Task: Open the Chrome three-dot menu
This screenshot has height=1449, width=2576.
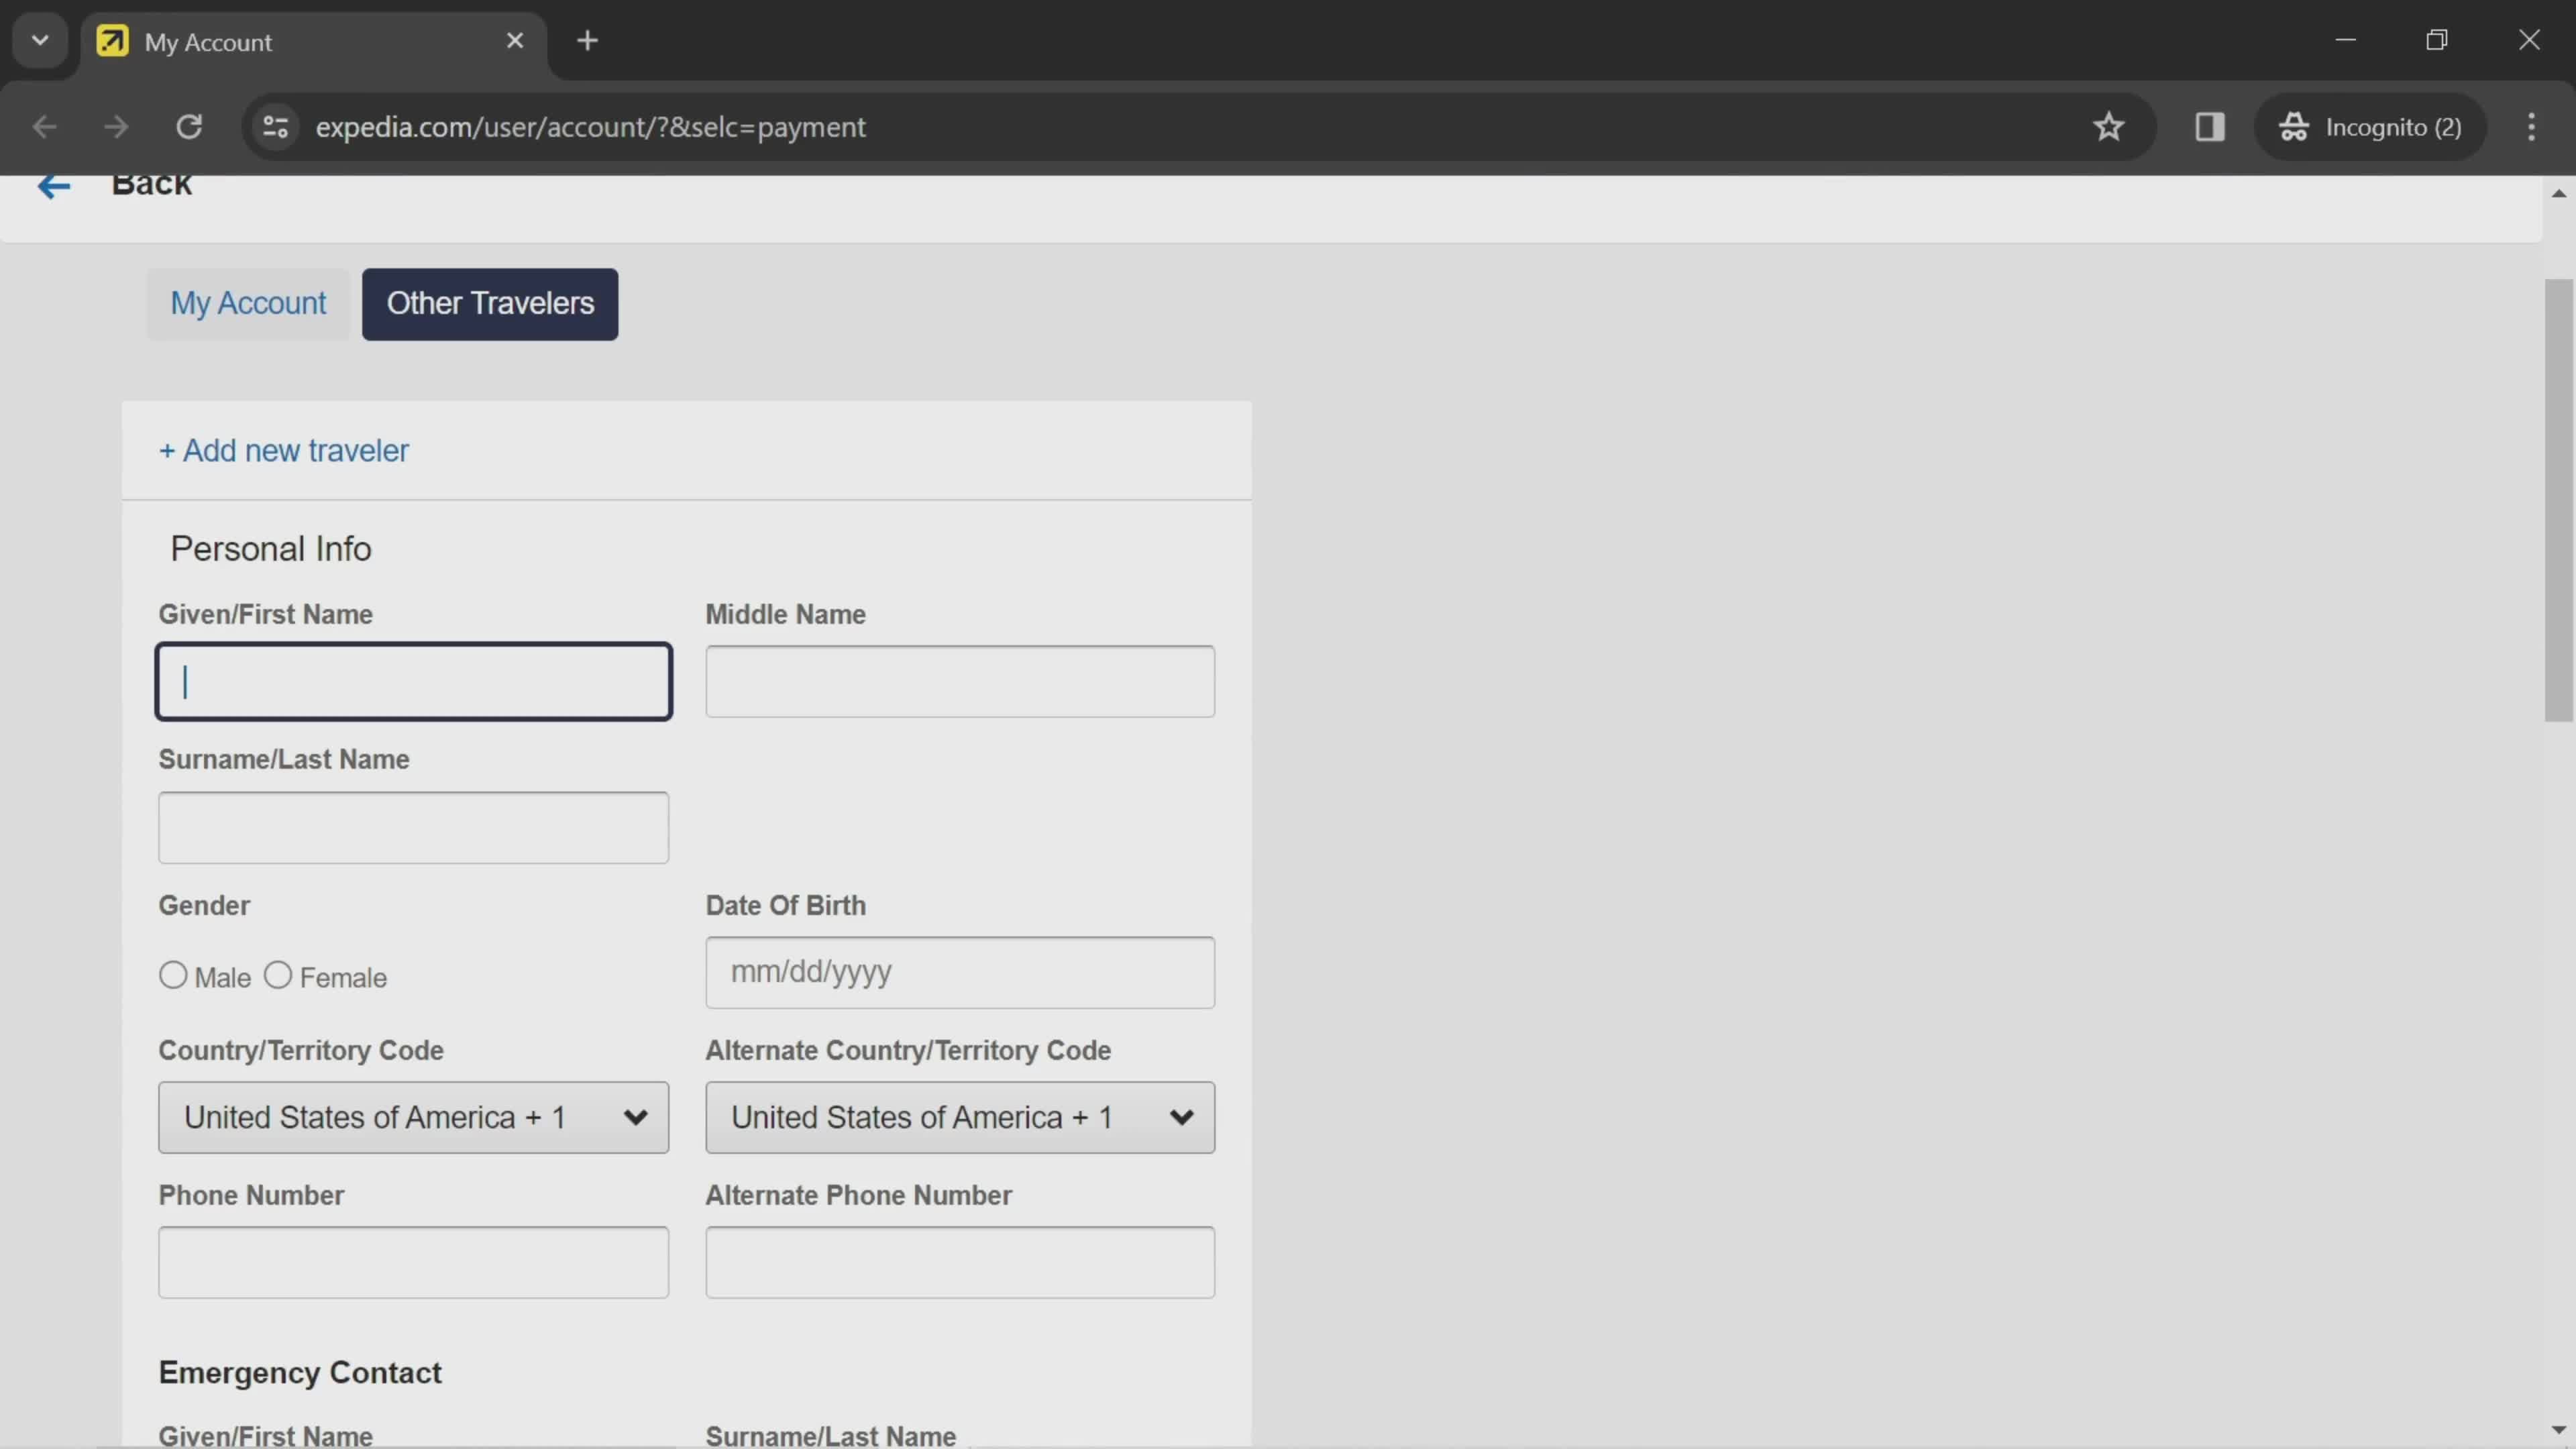Action: pyautogui.click(x=2532, y=127)
